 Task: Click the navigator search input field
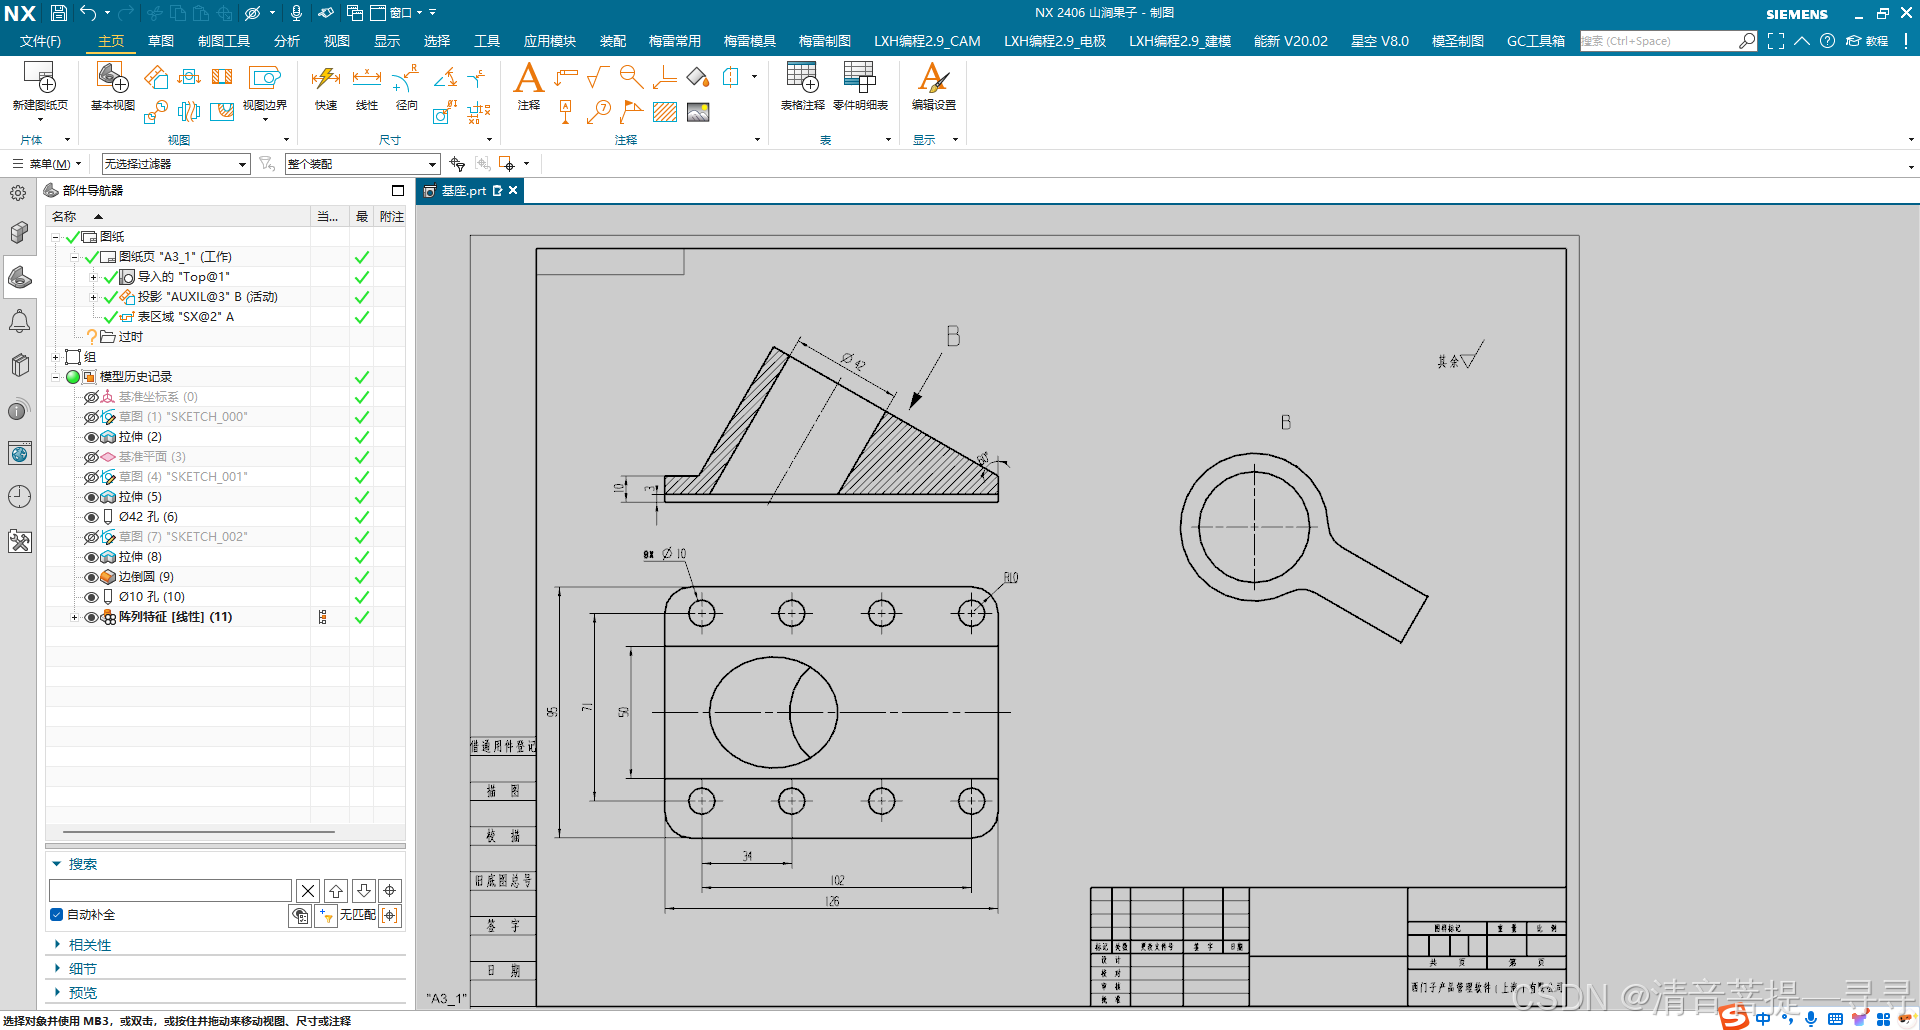point(170,890)
